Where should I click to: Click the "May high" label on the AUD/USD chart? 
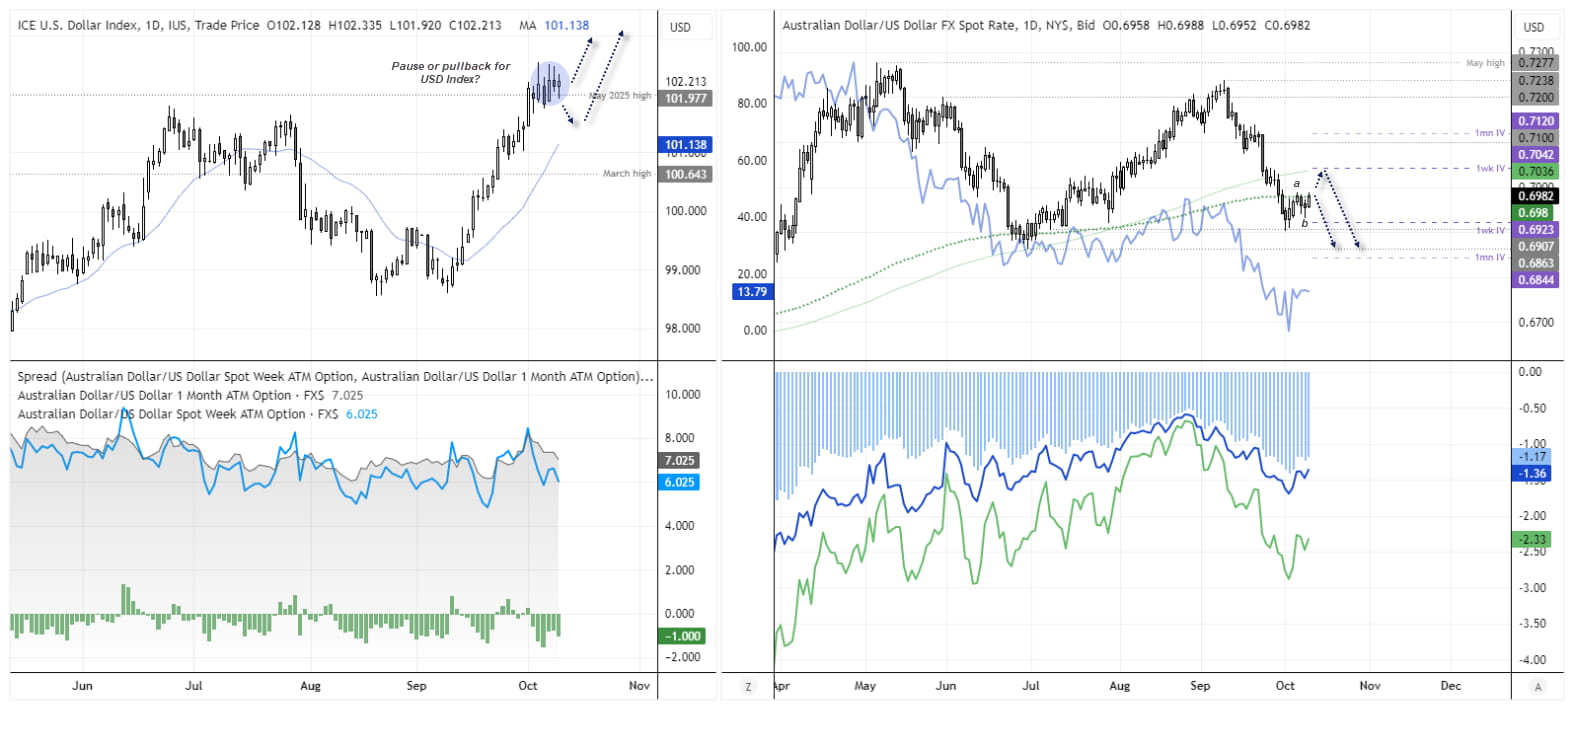tap(1485, 63)
